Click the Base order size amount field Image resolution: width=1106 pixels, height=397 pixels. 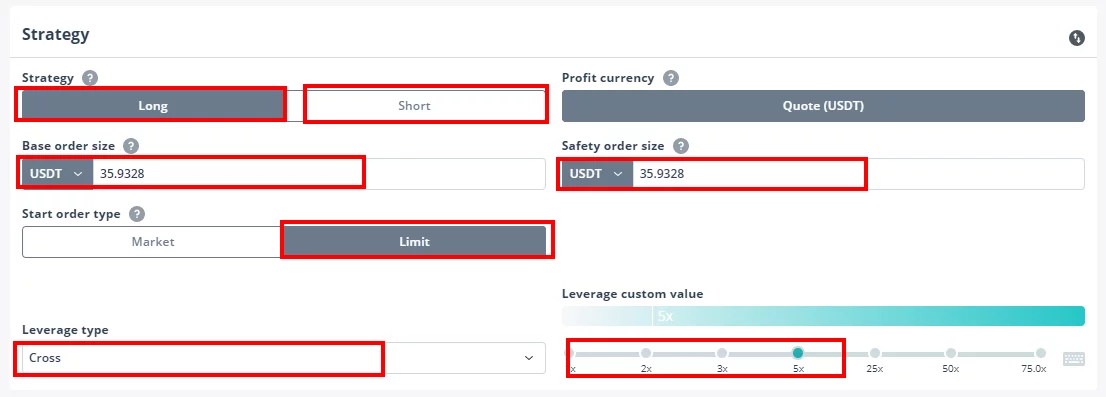319,173
